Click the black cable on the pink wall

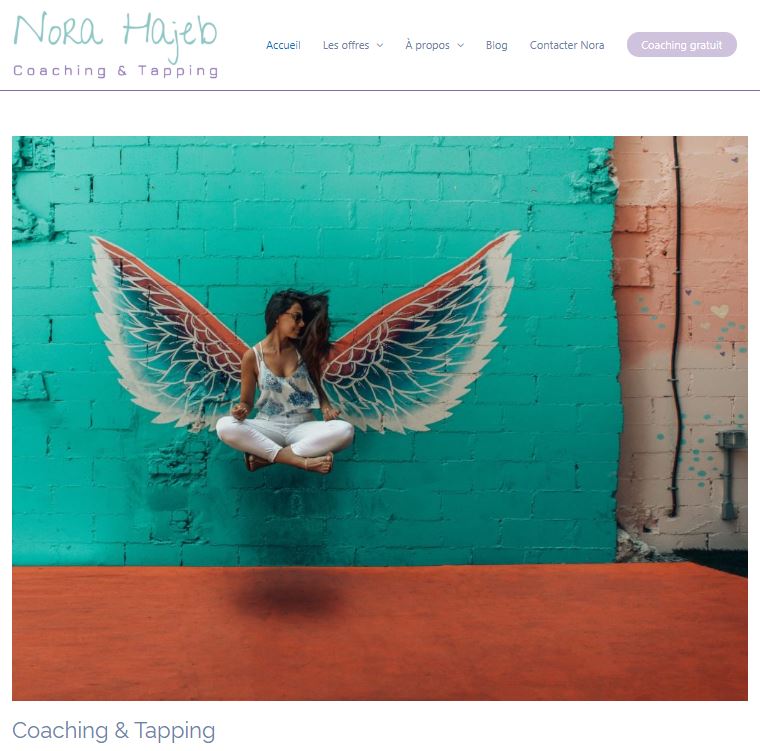point(675,327)
